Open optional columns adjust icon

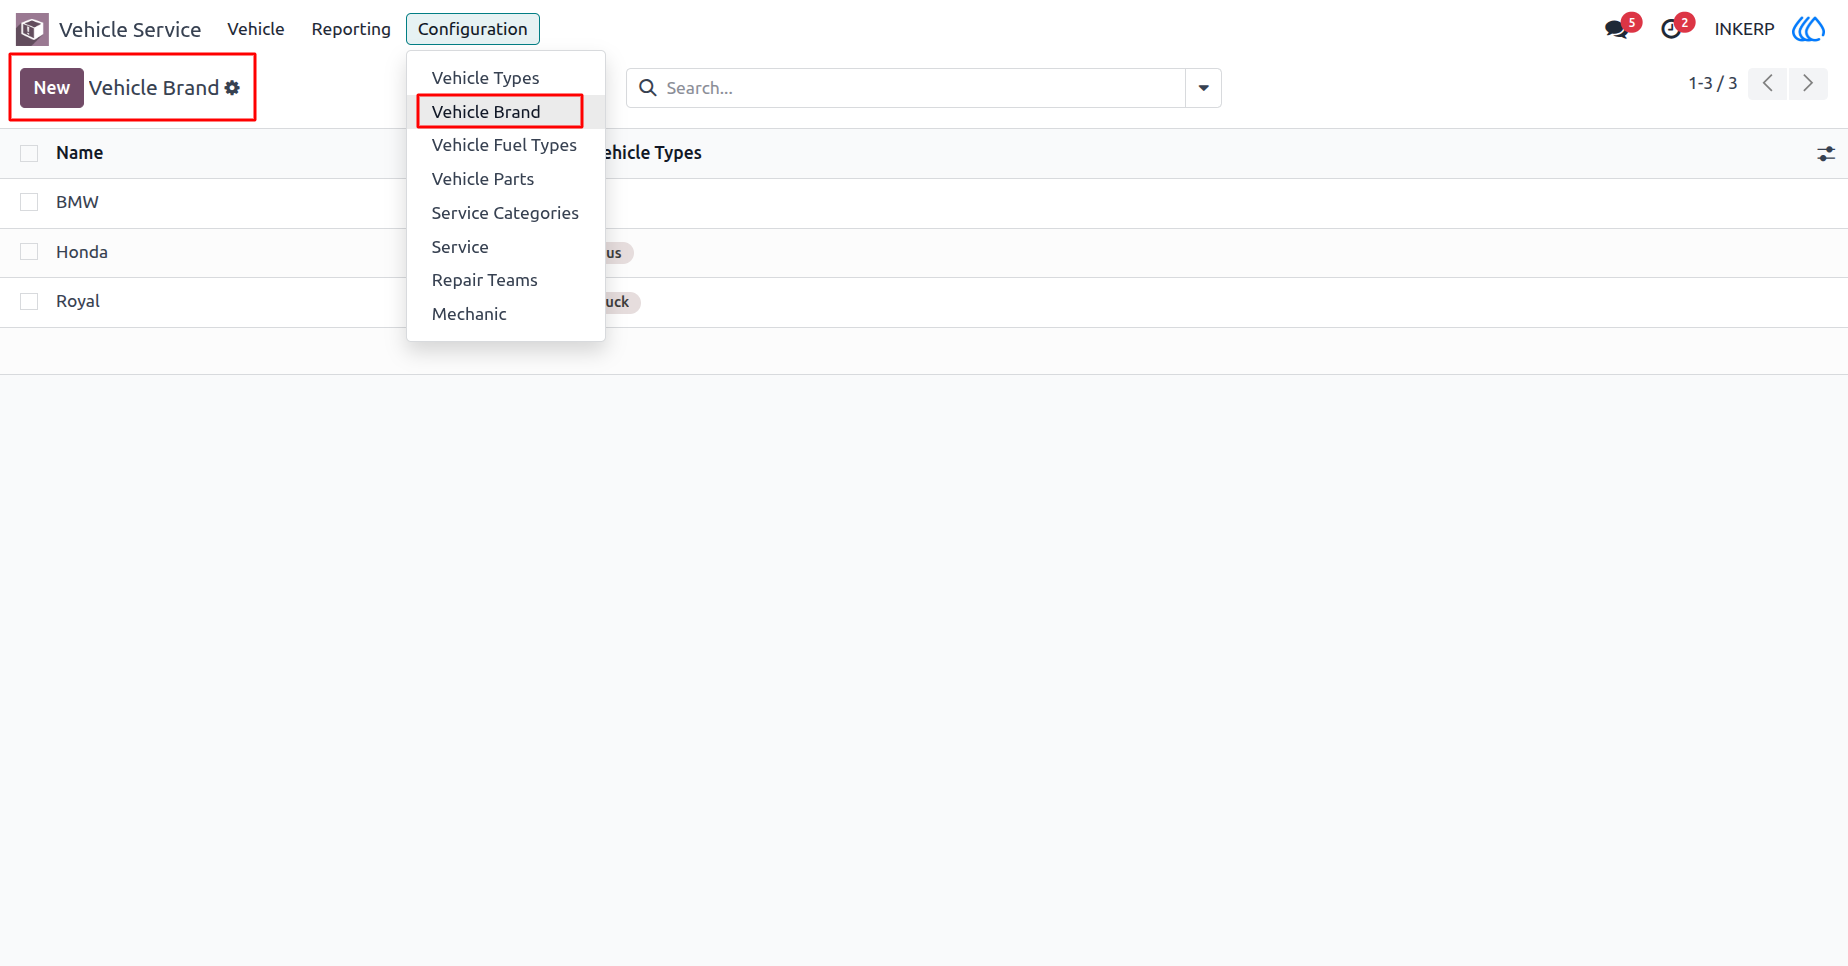[x=1826, y=154]
